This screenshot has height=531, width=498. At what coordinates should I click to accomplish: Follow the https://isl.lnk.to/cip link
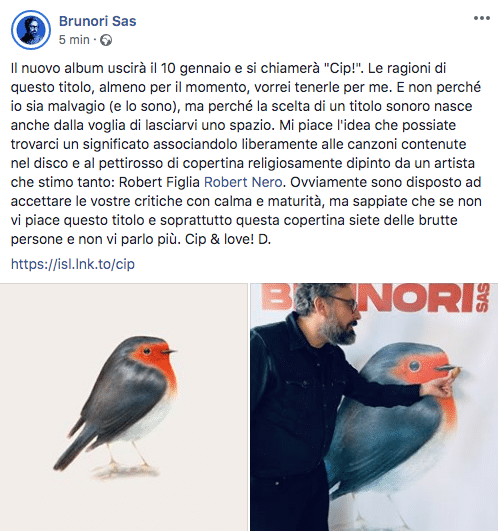click(x=73, y=264)
